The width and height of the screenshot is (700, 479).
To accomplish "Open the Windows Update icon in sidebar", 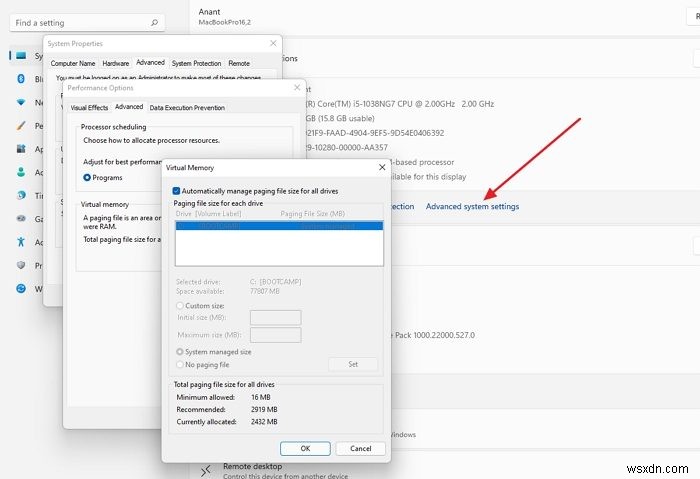I will click(21, 288).
